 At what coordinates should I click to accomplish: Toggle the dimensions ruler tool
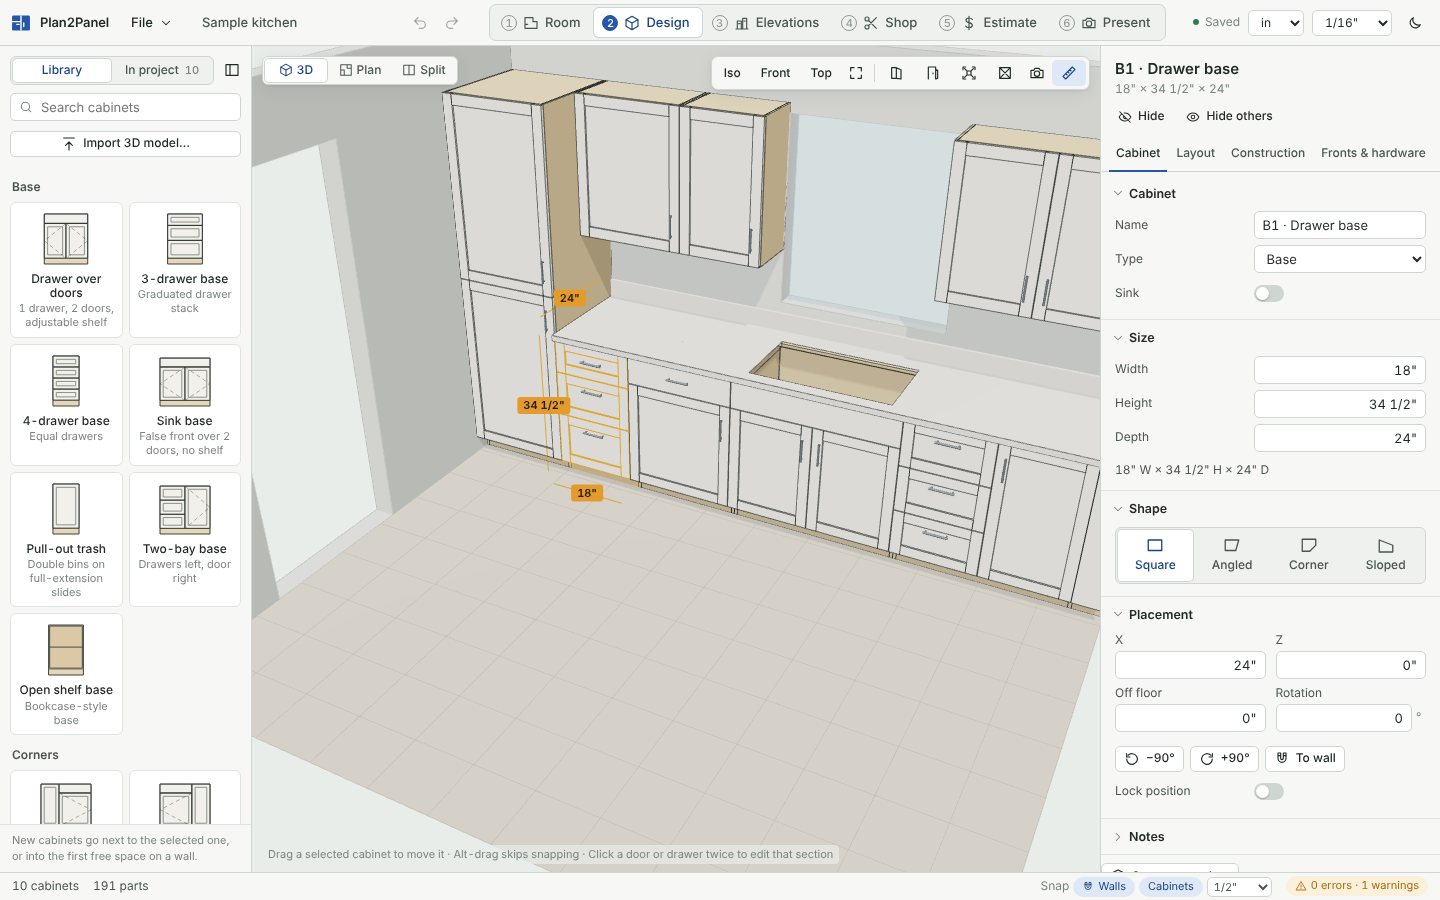click(1069, 73)
